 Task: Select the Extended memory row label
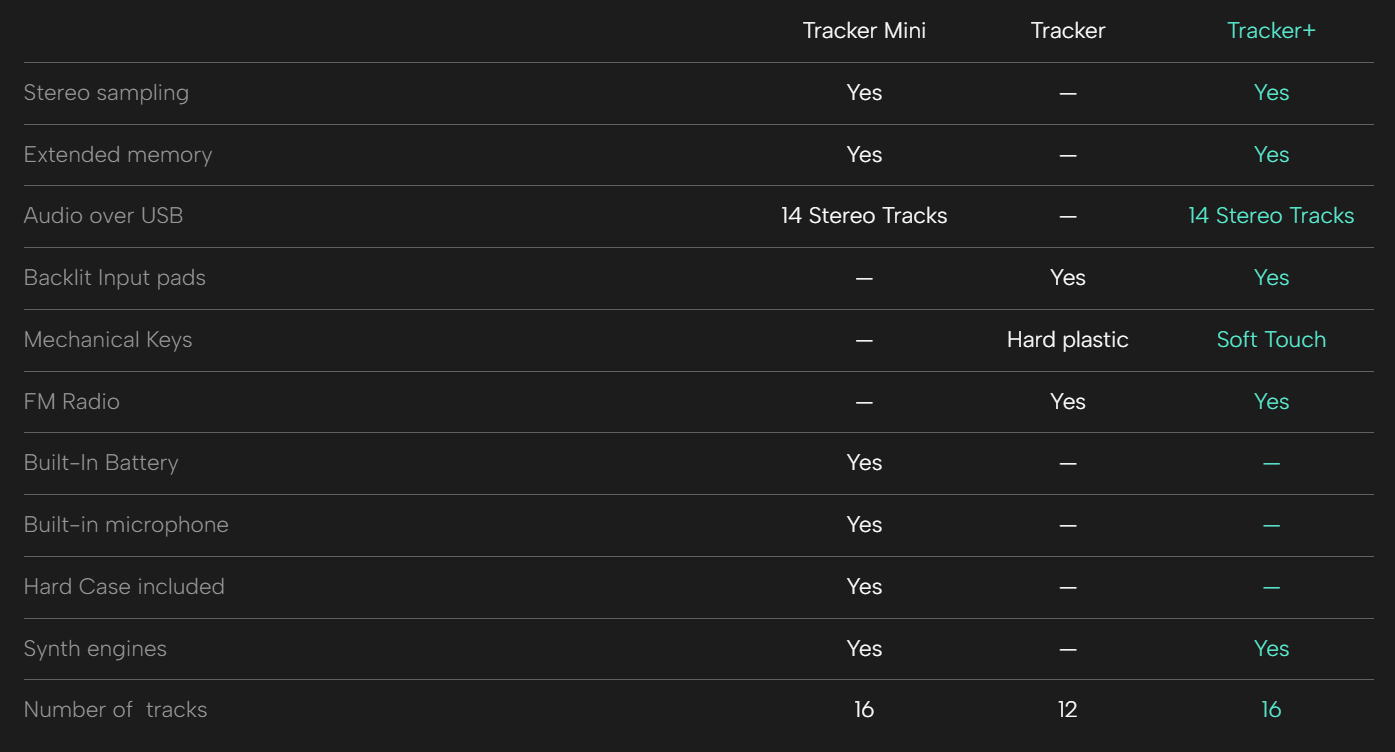[x=118, y=155]
